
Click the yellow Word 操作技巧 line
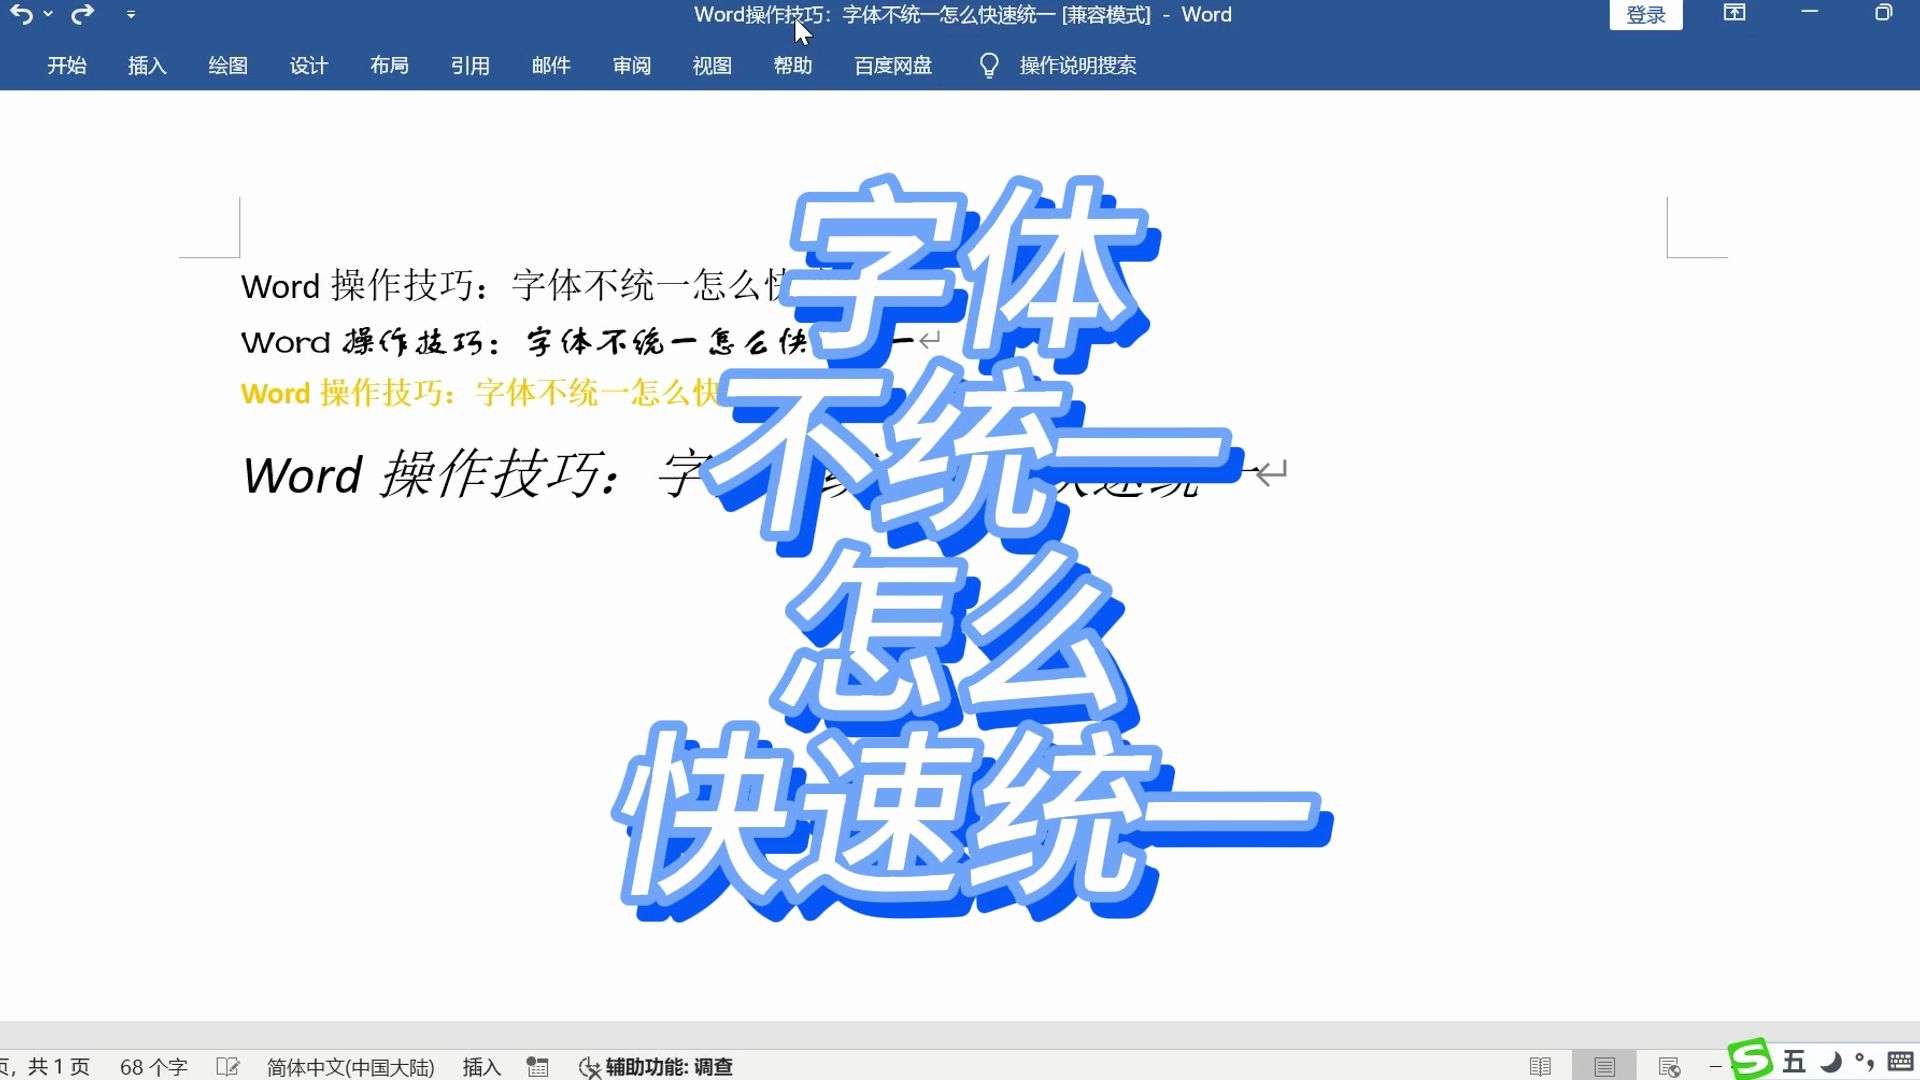(x=480, y=393)
